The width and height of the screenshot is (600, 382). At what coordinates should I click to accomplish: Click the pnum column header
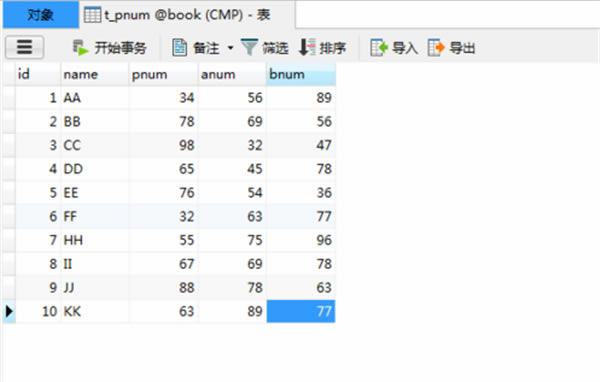coord(163,74)
